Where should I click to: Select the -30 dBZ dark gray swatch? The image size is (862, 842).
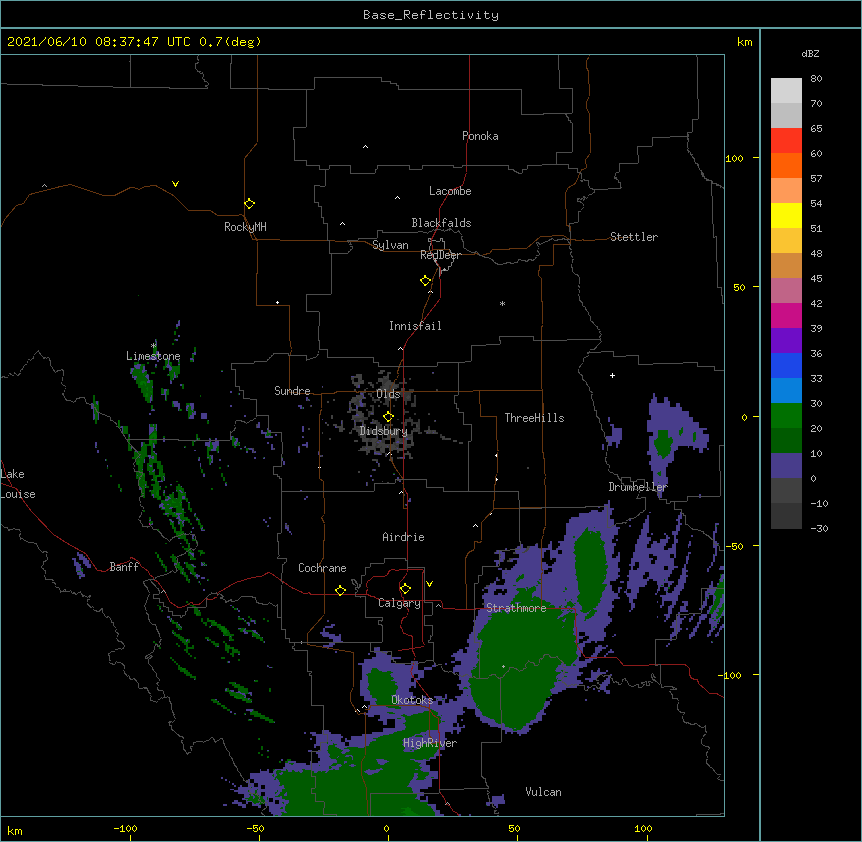tap(786, 516)
